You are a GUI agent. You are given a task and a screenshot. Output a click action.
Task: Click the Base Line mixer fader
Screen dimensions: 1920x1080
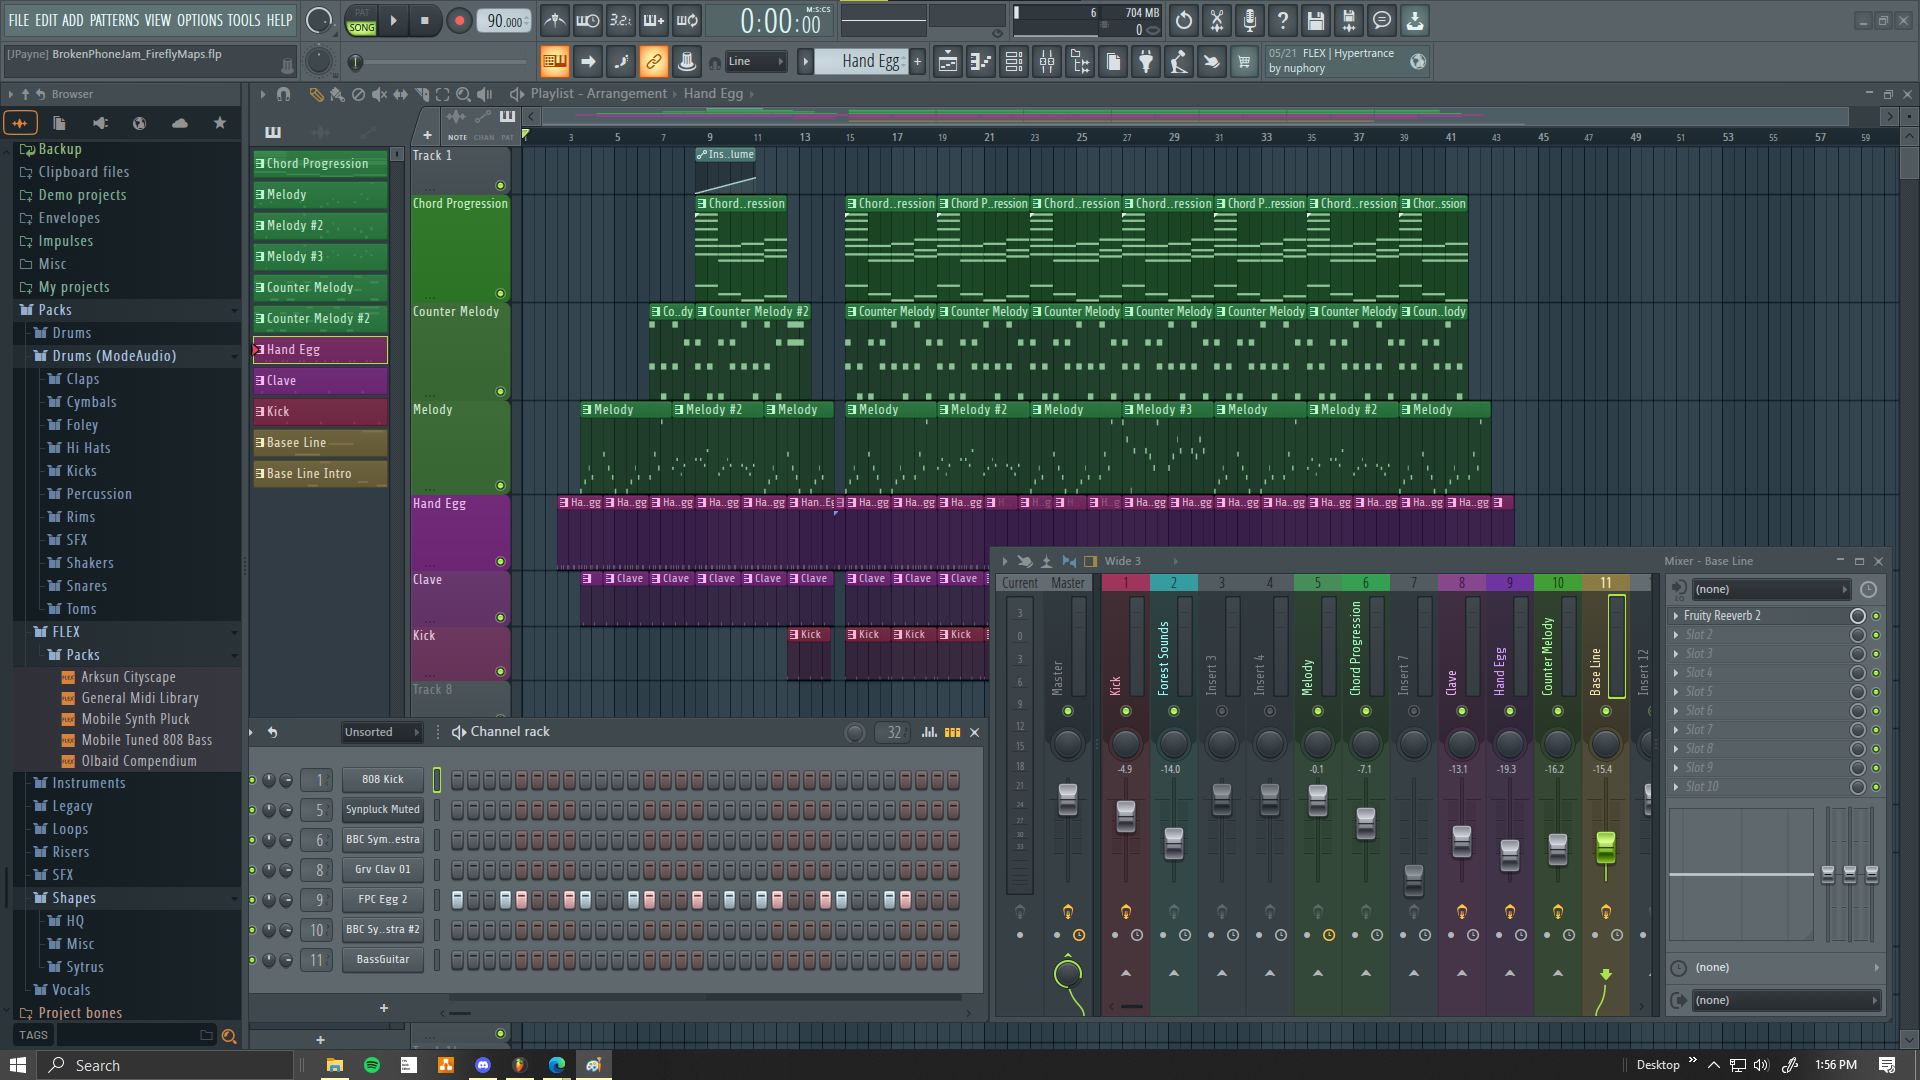point(1605,846)
